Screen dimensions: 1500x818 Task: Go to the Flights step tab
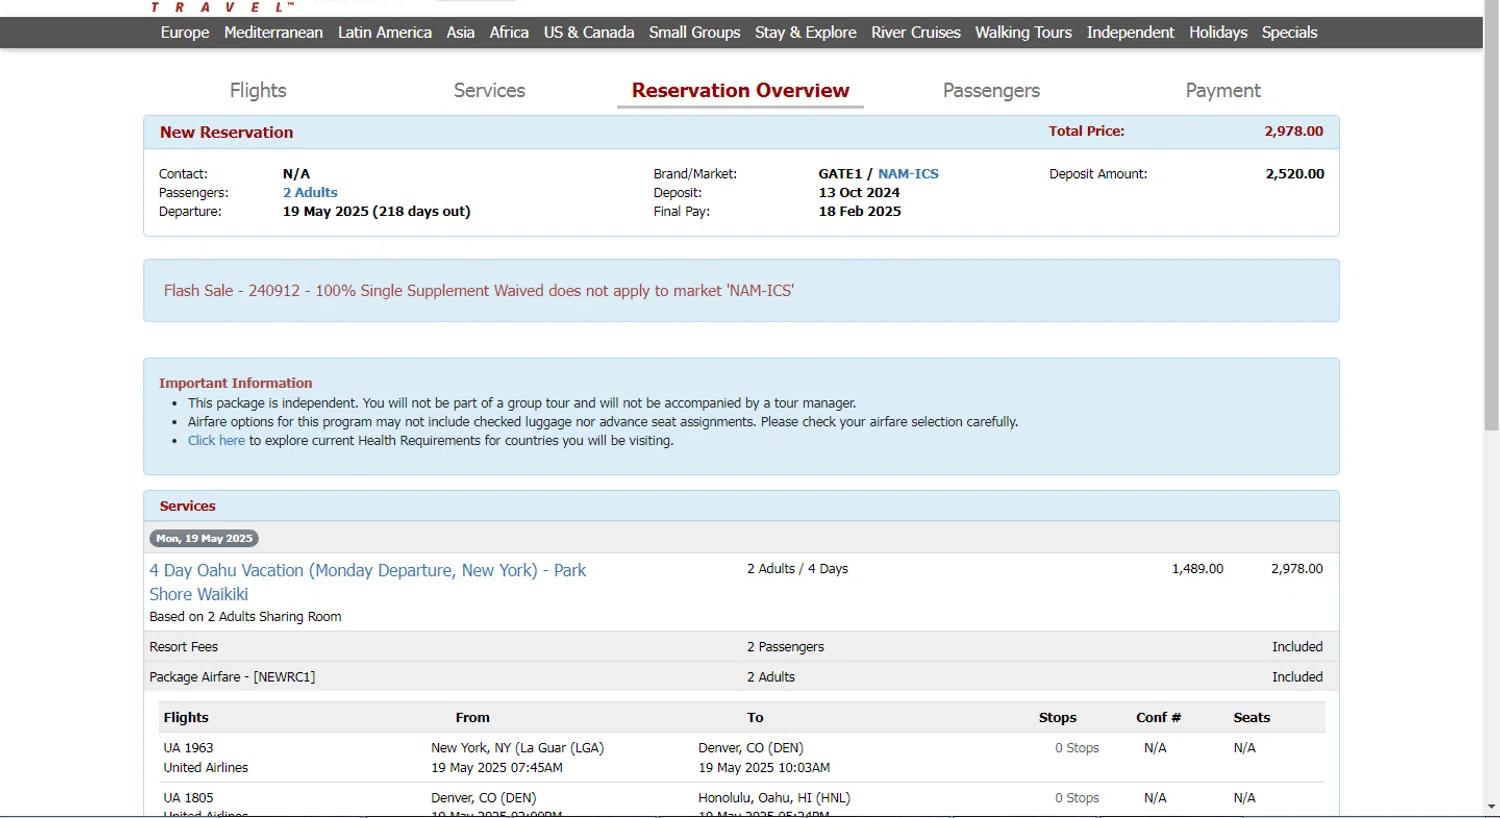coord(258,90)
